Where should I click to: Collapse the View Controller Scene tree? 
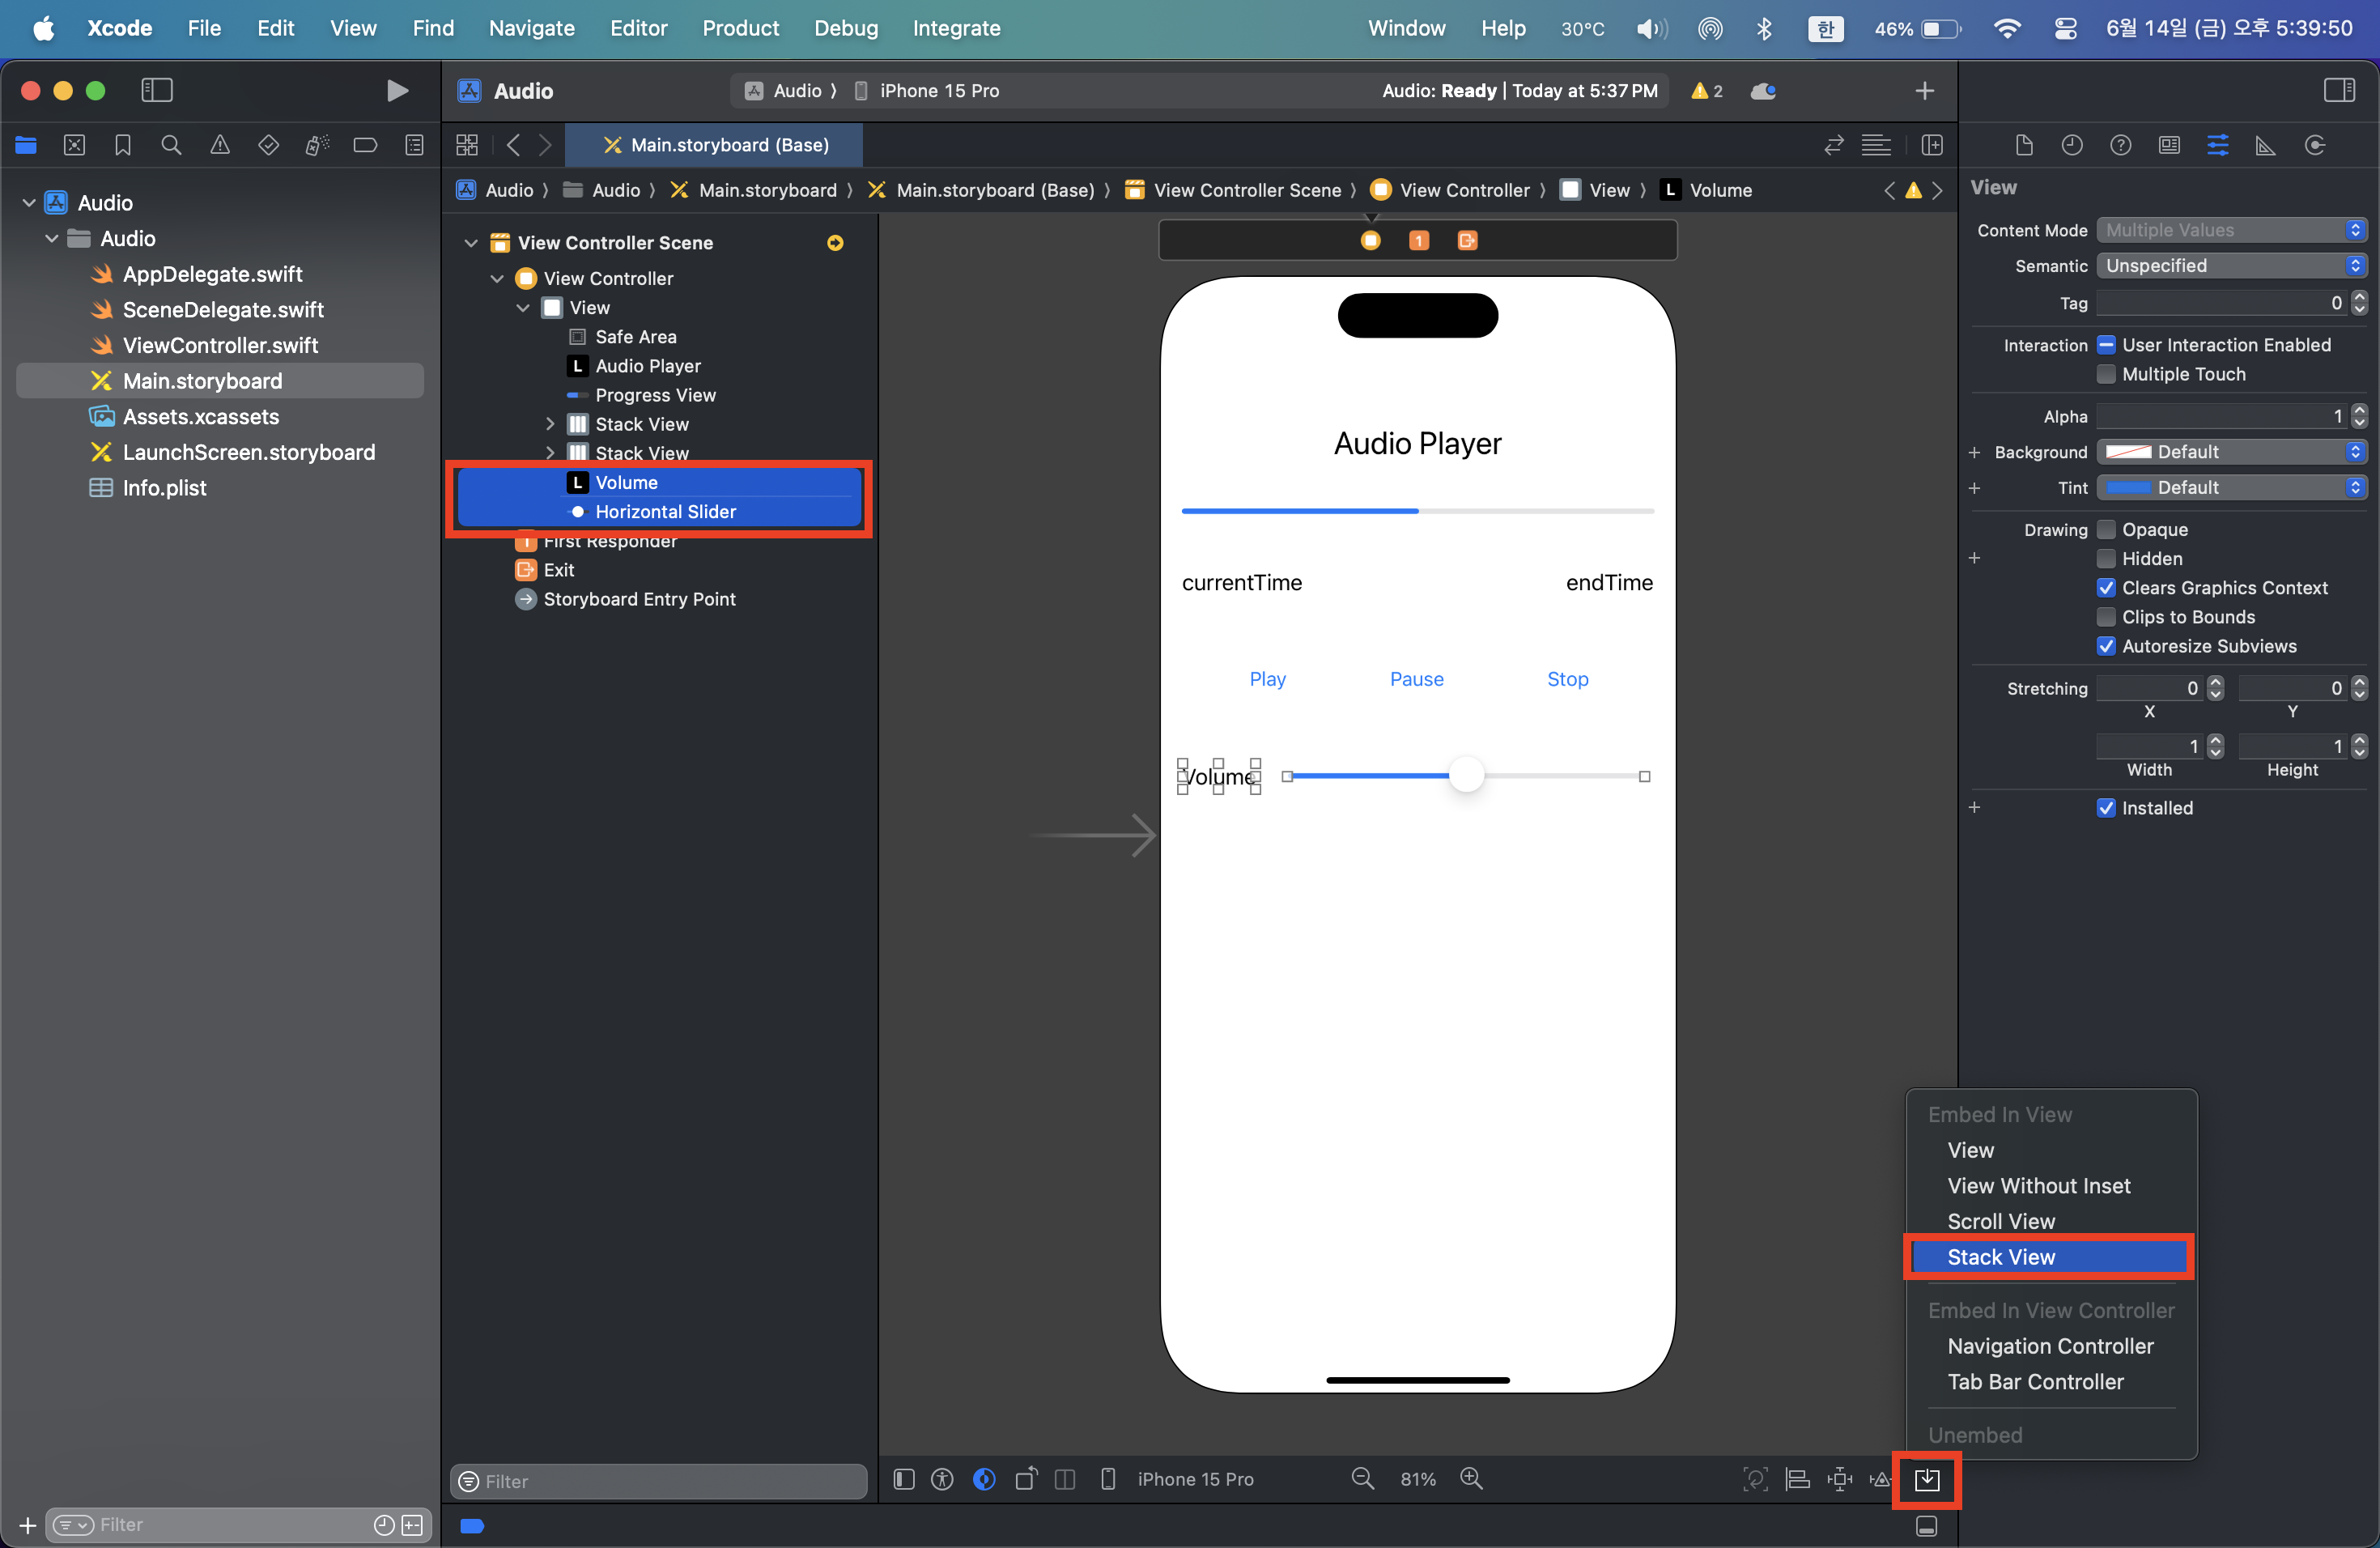point(471,243)
